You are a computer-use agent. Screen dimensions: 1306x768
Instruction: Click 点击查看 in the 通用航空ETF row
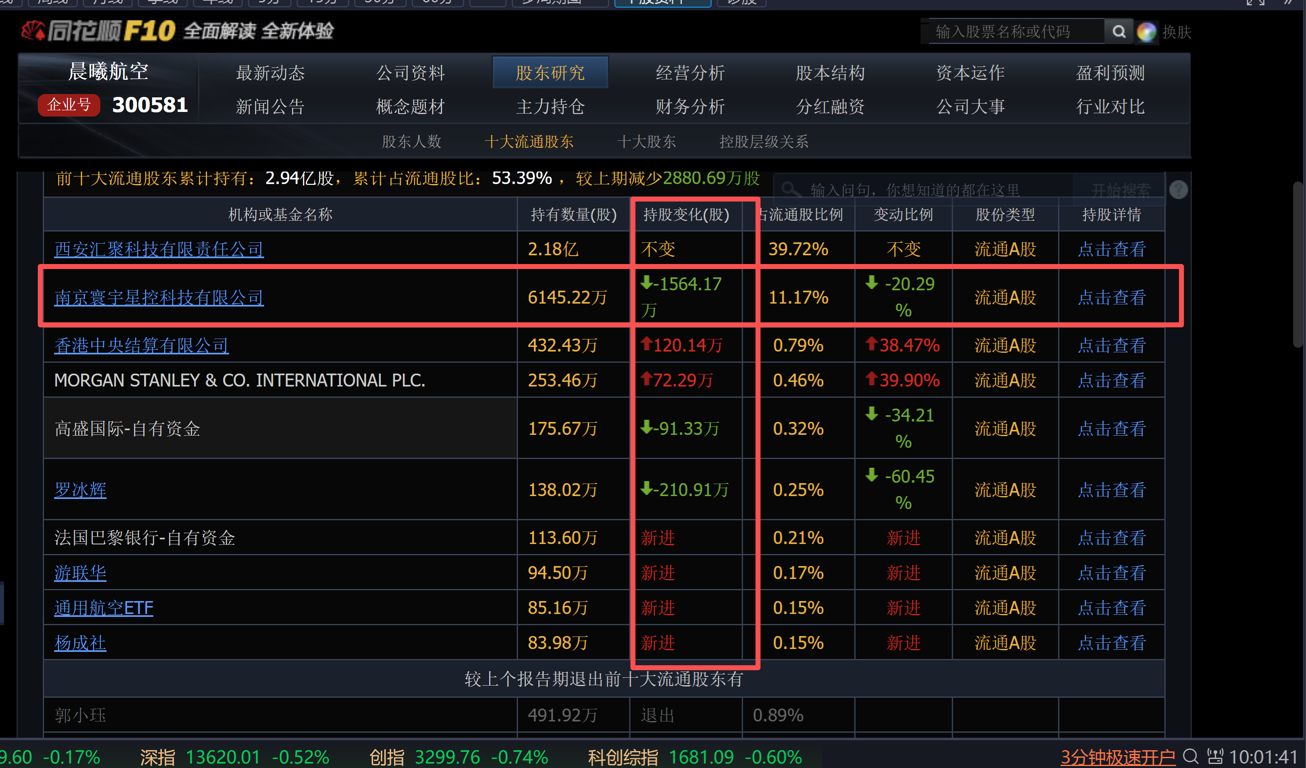pyautogui.click(x=1111, y=608)
